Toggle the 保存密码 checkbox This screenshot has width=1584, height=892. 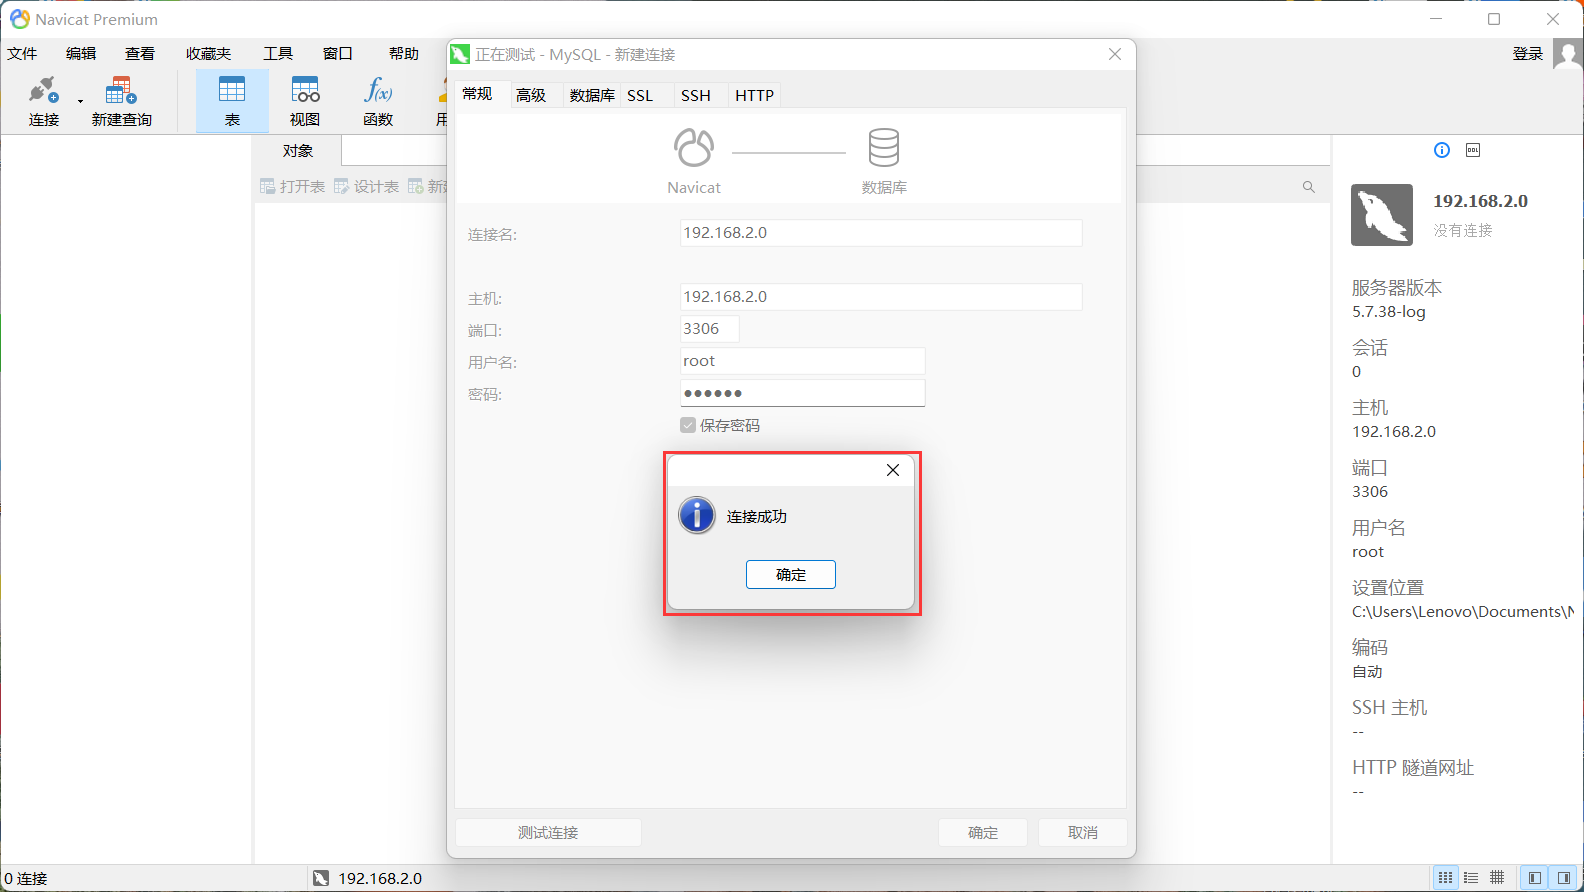click(688, 425)
